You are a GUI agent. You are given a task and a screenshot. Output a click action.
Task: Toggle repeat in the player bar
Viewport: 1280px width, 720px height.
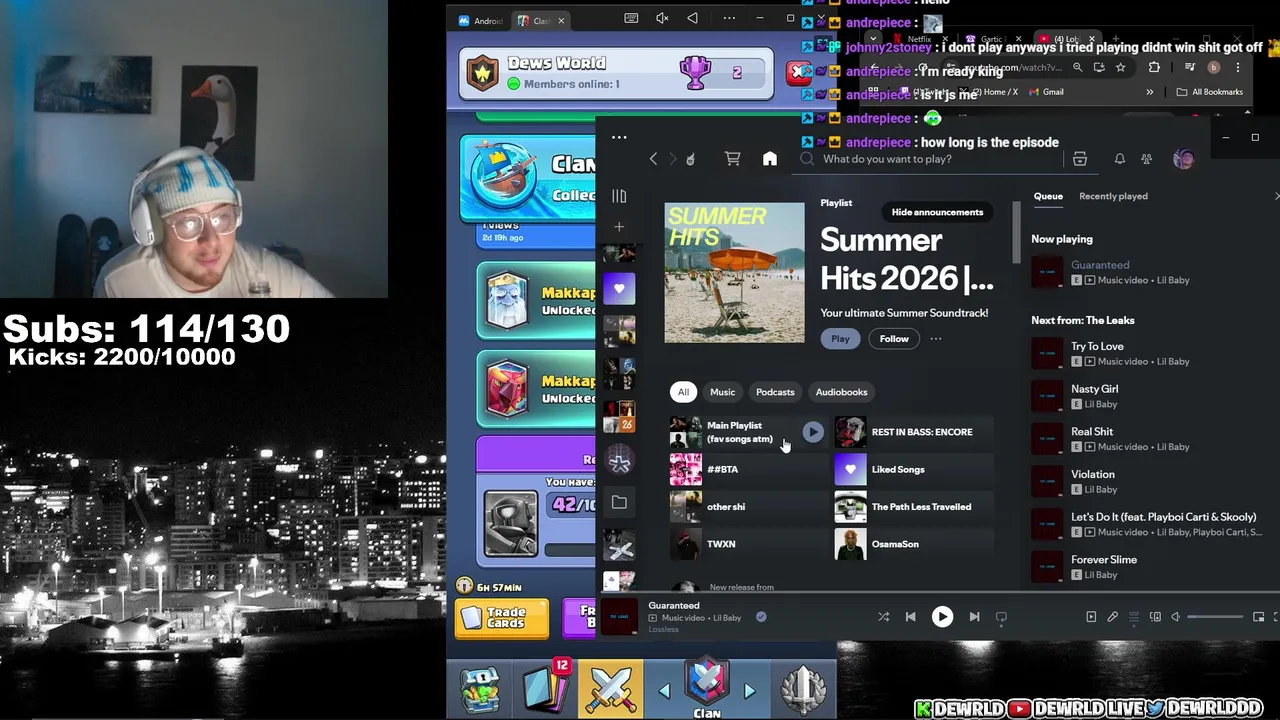pyautogui.click(x=1001, y=617)
